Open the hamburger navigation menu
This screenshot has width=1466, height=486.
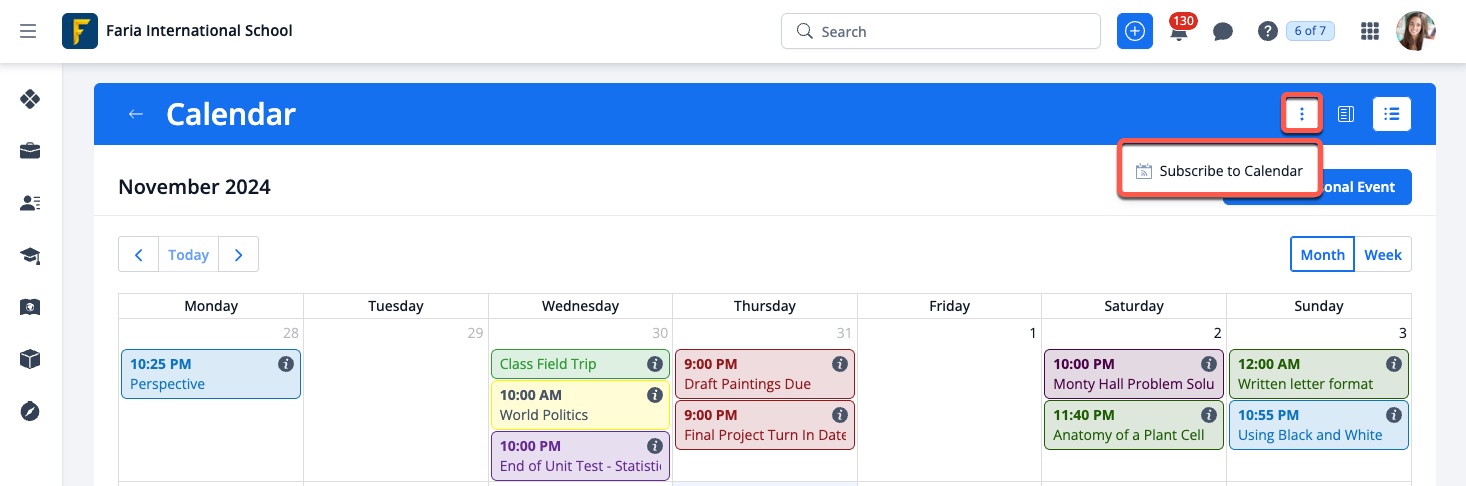pos(28,31)
